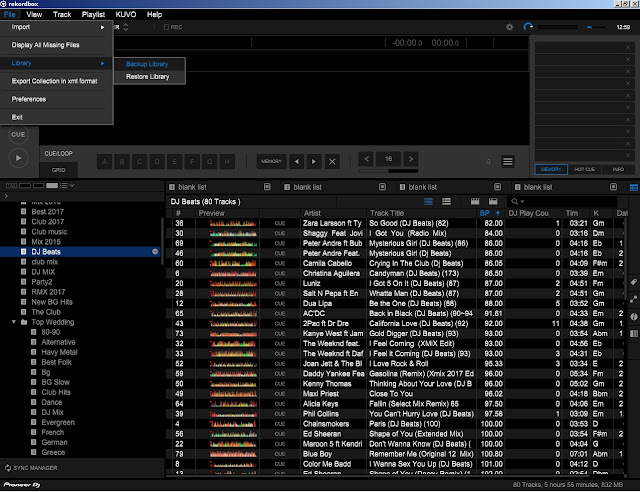Click hot cue pad A
The height and width of the screenshot is (492, 640).
(104, 162)
